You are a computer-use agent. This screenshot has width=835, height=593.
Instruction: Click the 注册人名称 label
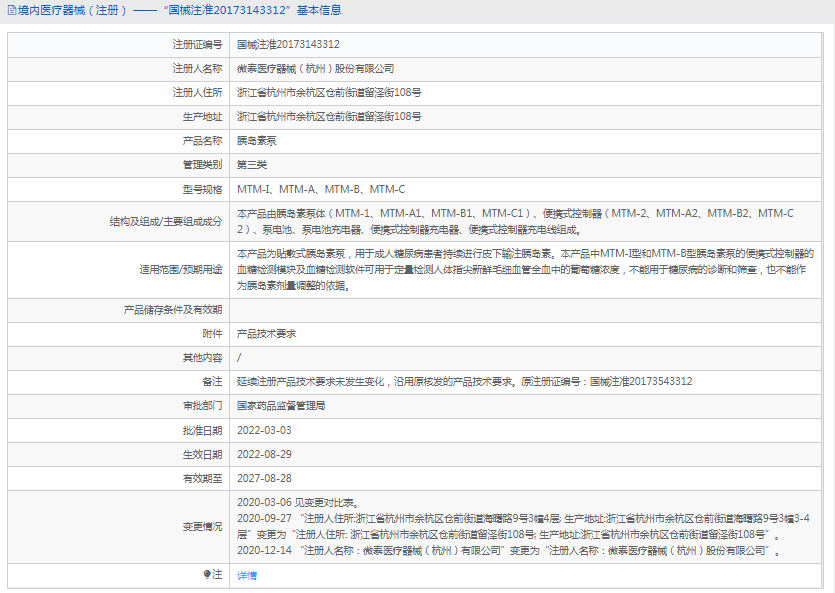tap(197, 69)
